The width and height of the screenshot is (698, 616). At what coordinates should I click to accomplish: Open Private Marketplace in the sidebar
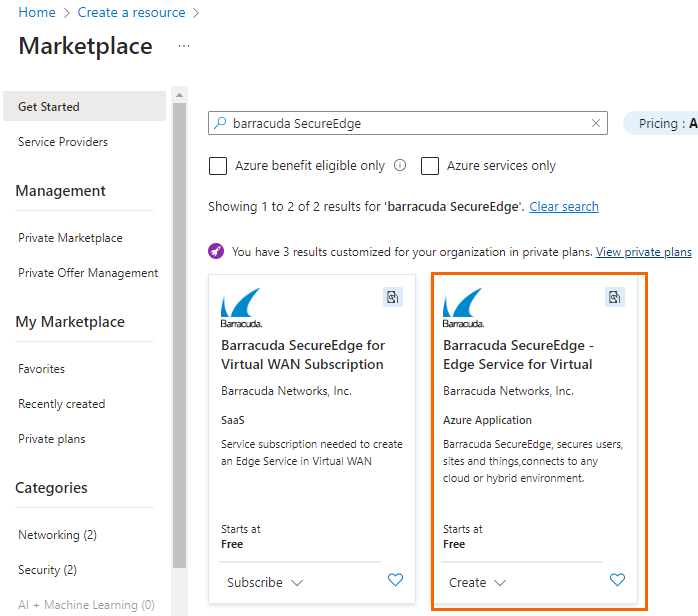[70, 238]
